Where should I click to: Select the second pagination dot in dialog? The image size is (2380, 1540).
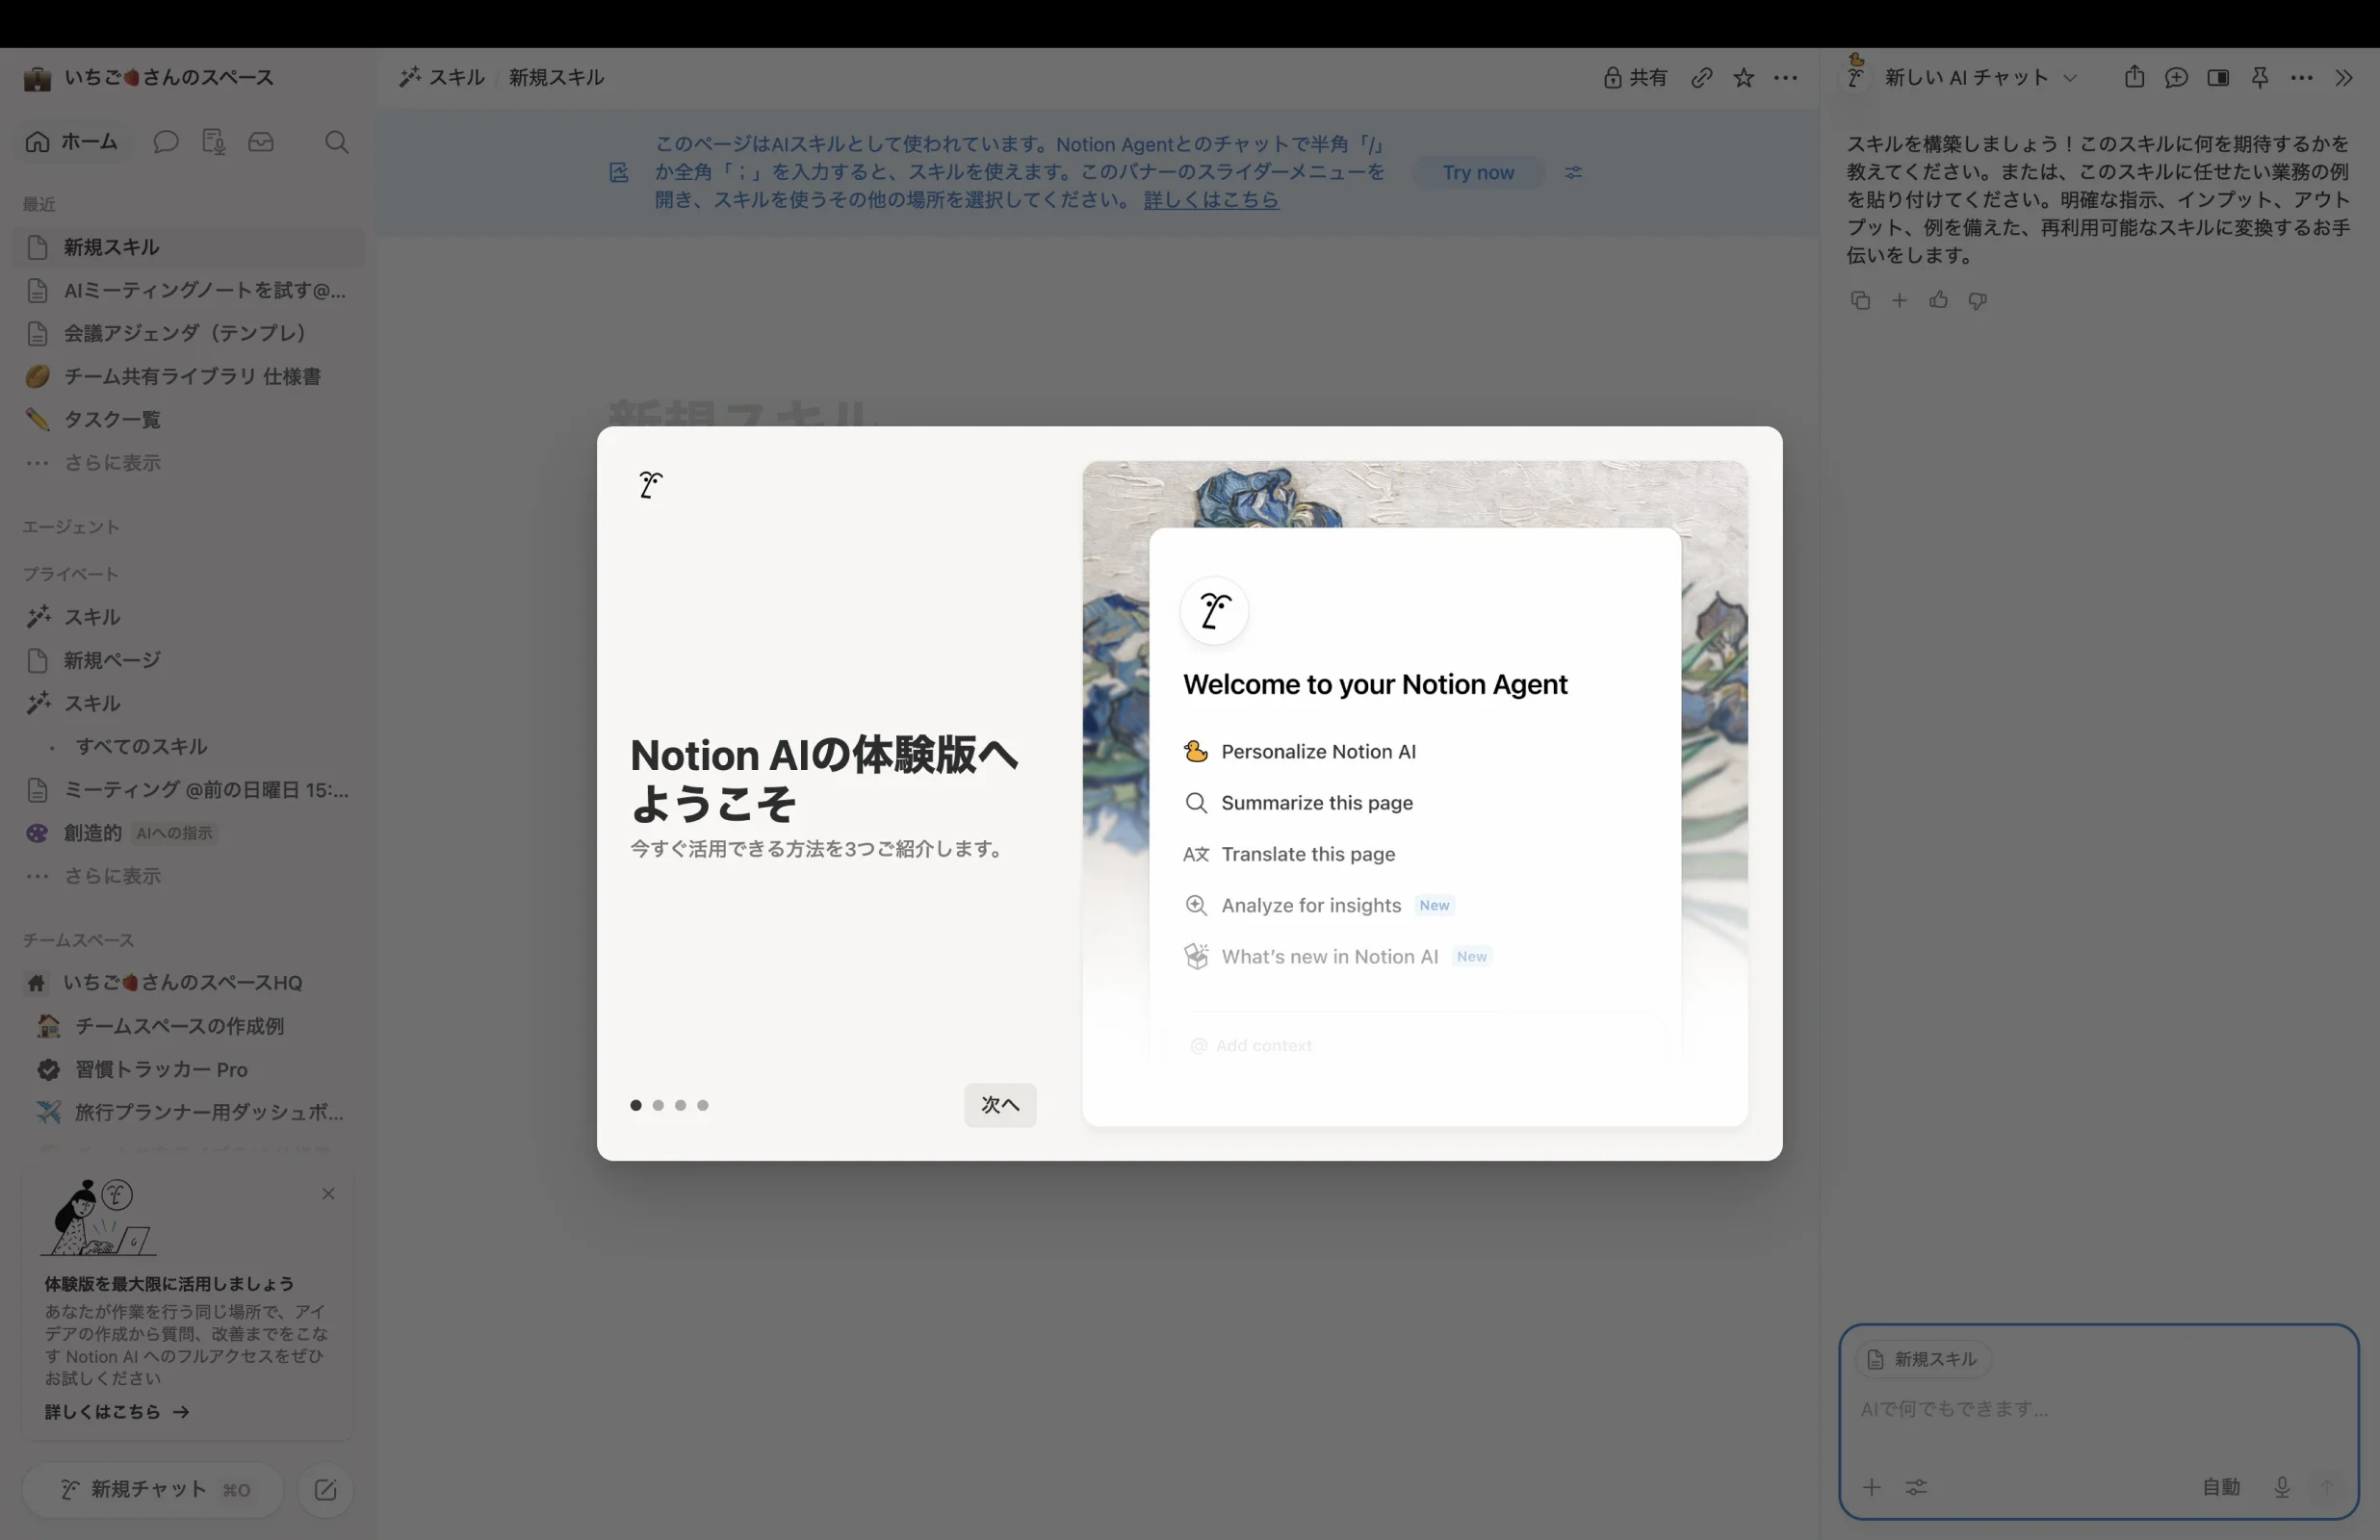pos(658,1105)
